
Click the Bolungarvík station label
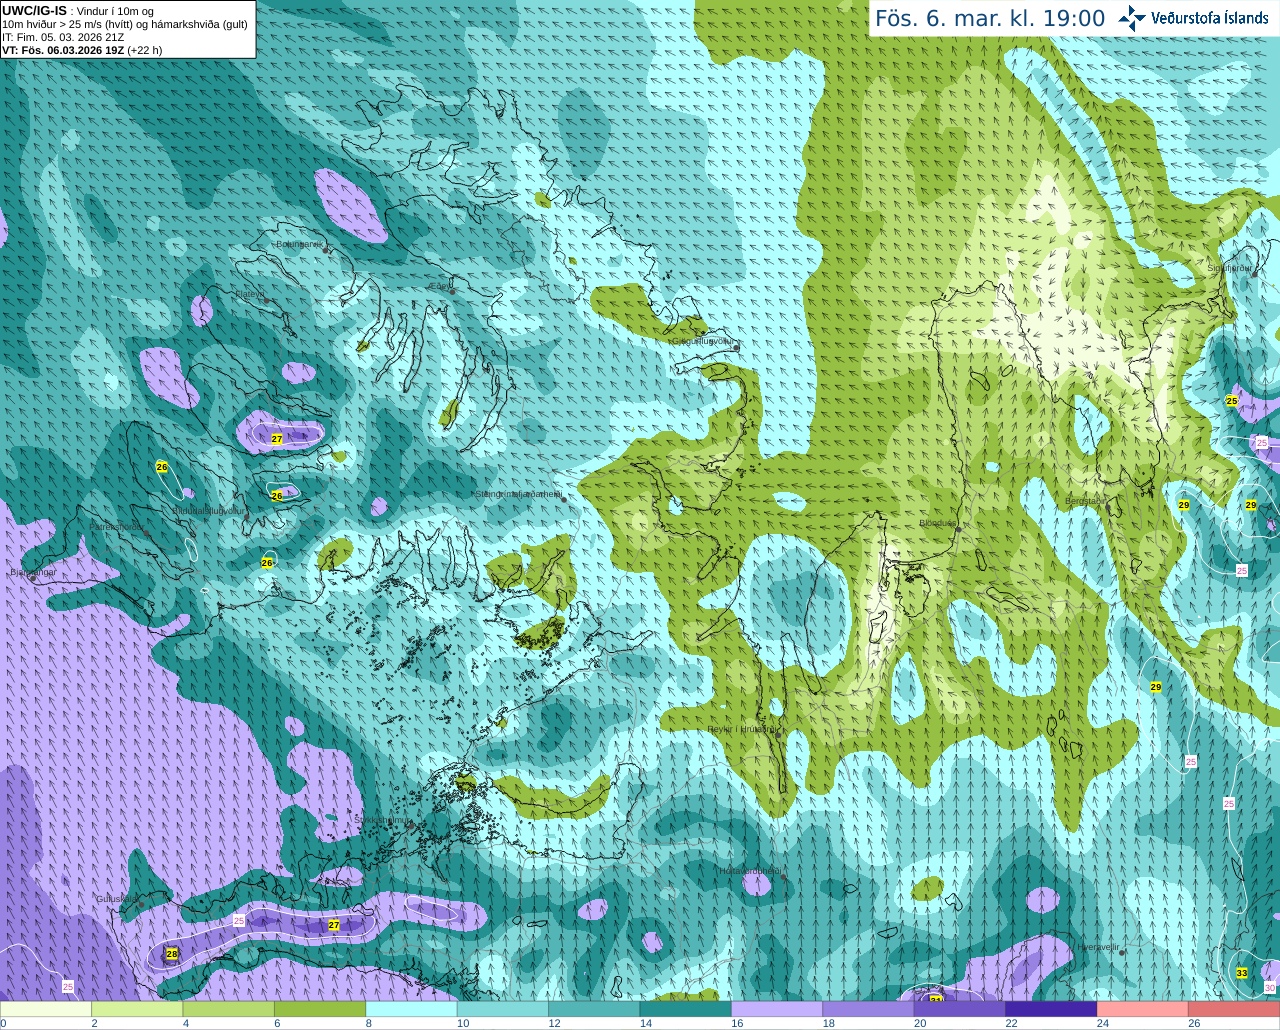(x=299, y=244)
